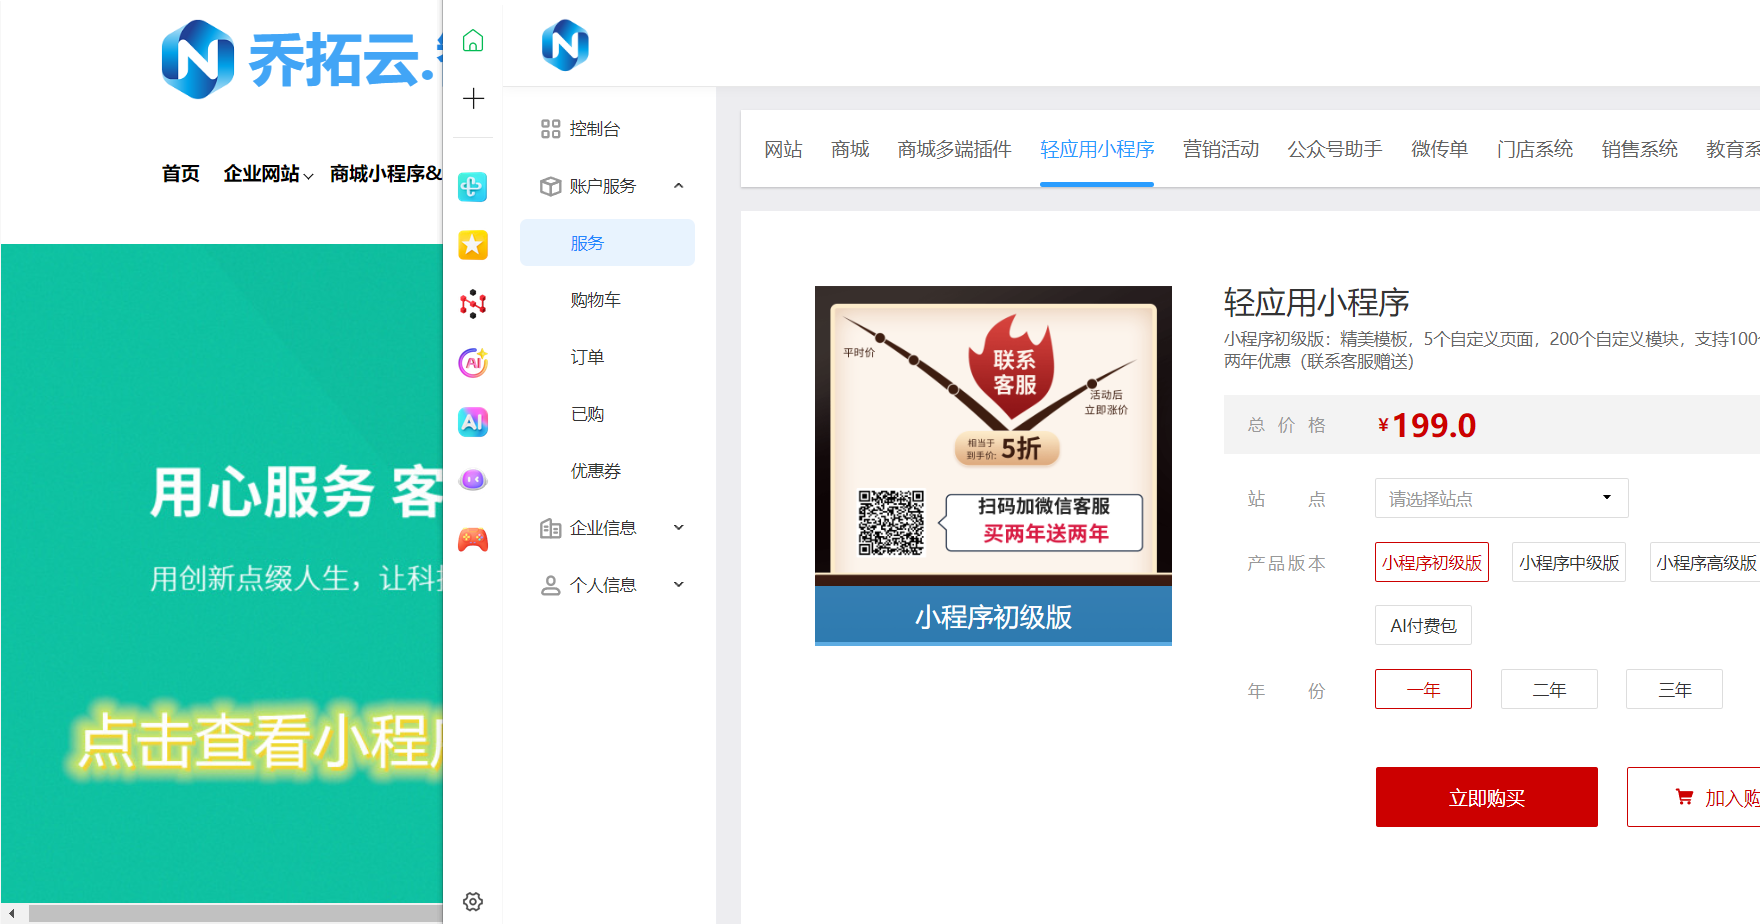1760x924 pixels.
Task: Click the green home icon in sidebar
Action: click(473, 41)
